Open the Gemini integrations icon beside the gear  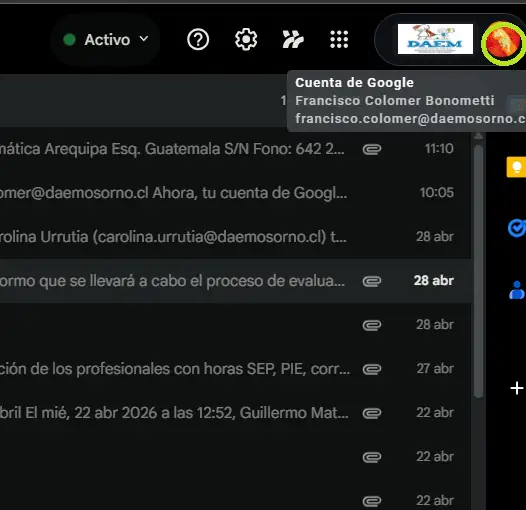(293, 40)
